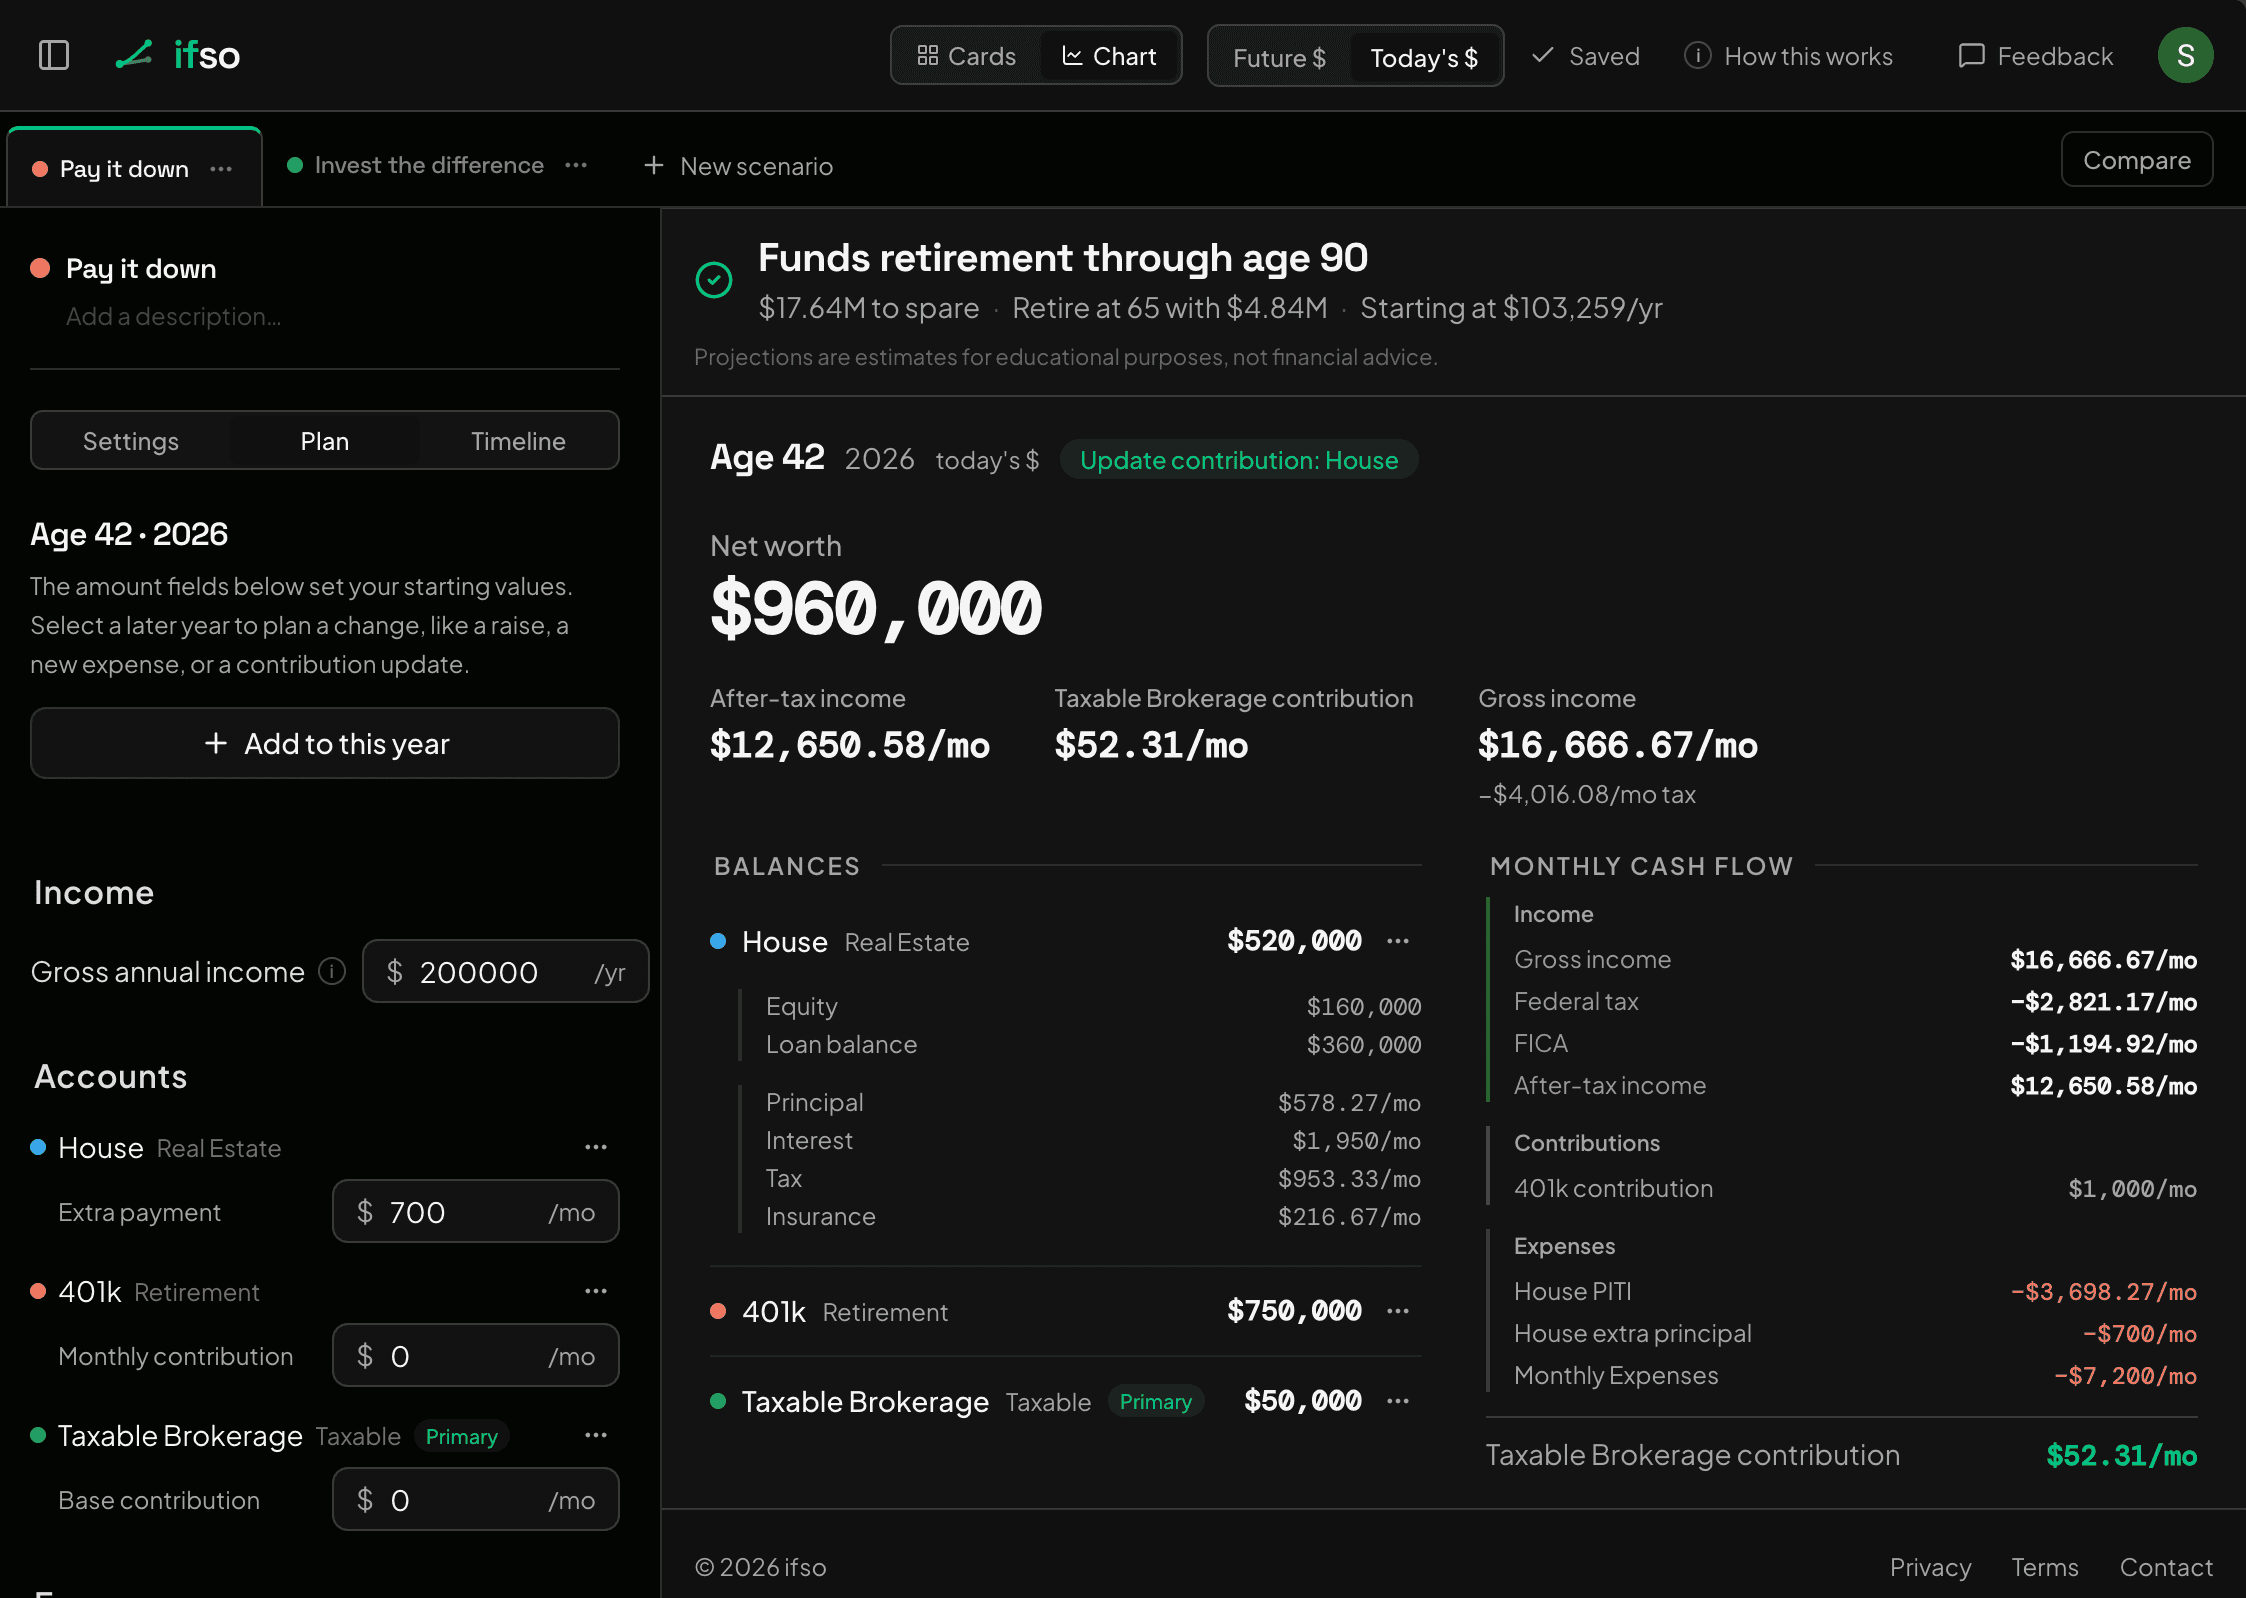Switch to Cards view
Viewport: 2246px width, 1598px height.
coord(966,56)
